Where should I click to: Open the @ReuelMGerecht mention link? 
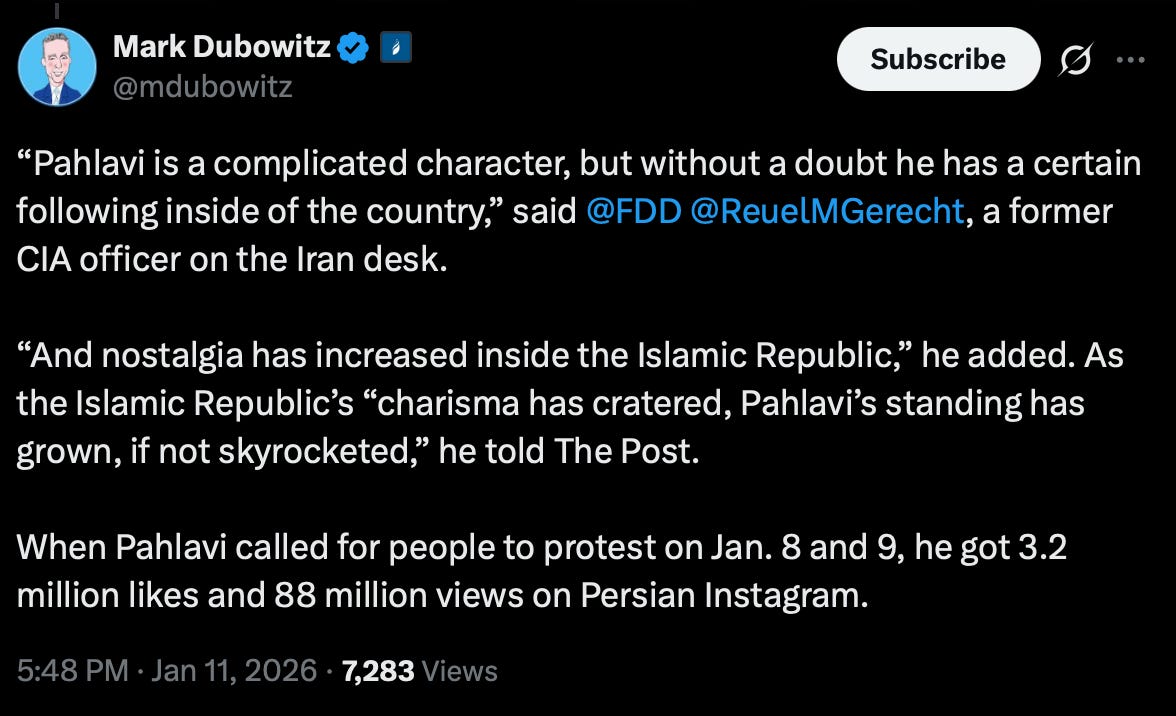coord(826,211)
